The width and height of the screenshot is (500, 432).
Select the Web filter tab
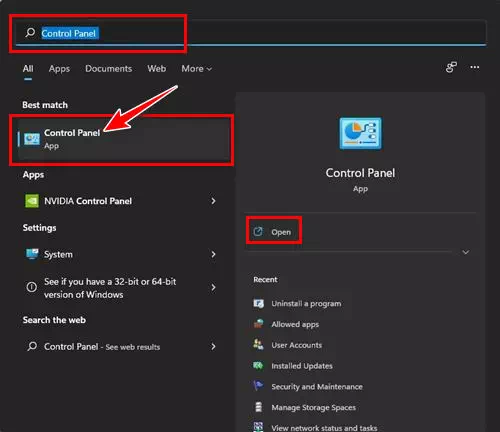pos(157,69)
